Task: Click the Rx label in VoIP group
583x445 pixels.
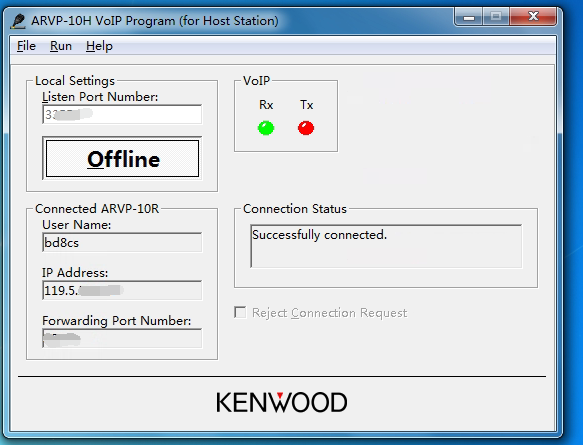Action: [x=266, y=105]
